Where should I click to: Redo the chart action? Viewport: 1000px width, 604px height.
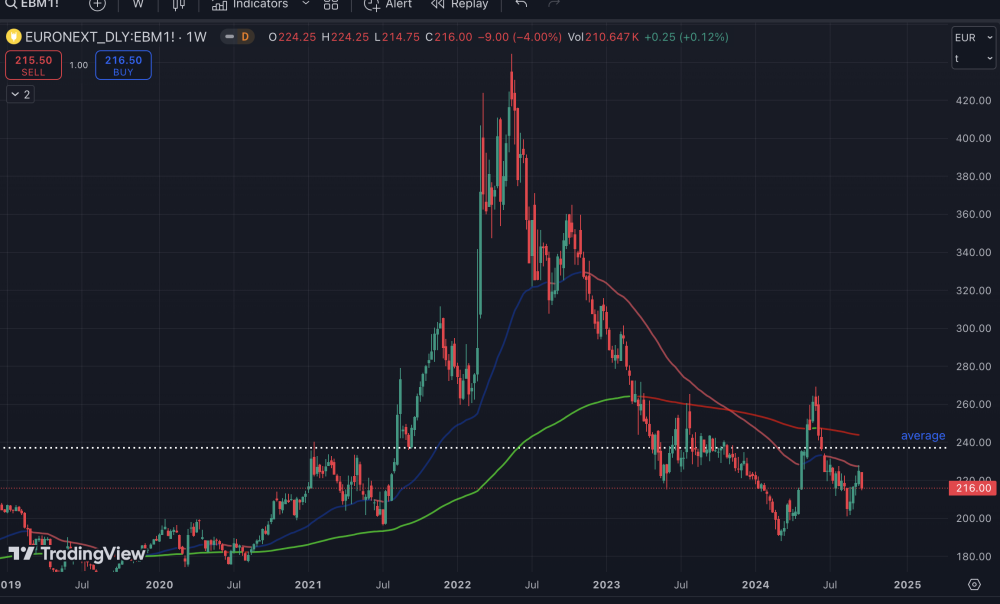pos(554,4)
